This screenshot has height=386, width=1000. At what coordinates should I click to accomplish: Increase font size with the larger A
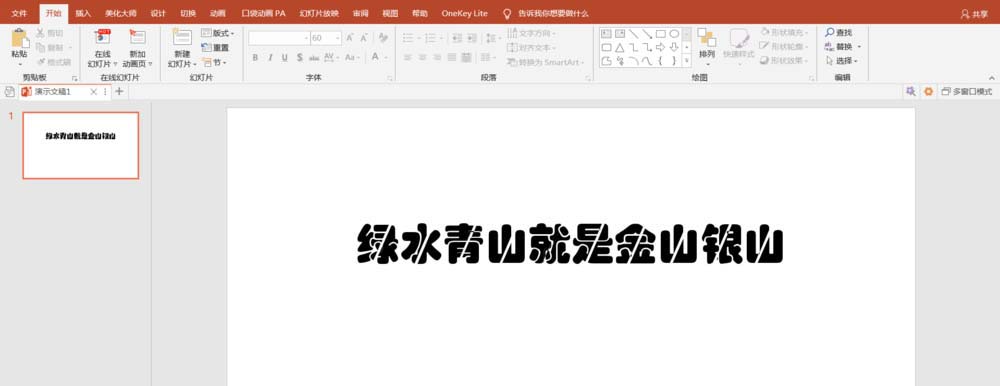pyautogui.click(x=349, y=38)
